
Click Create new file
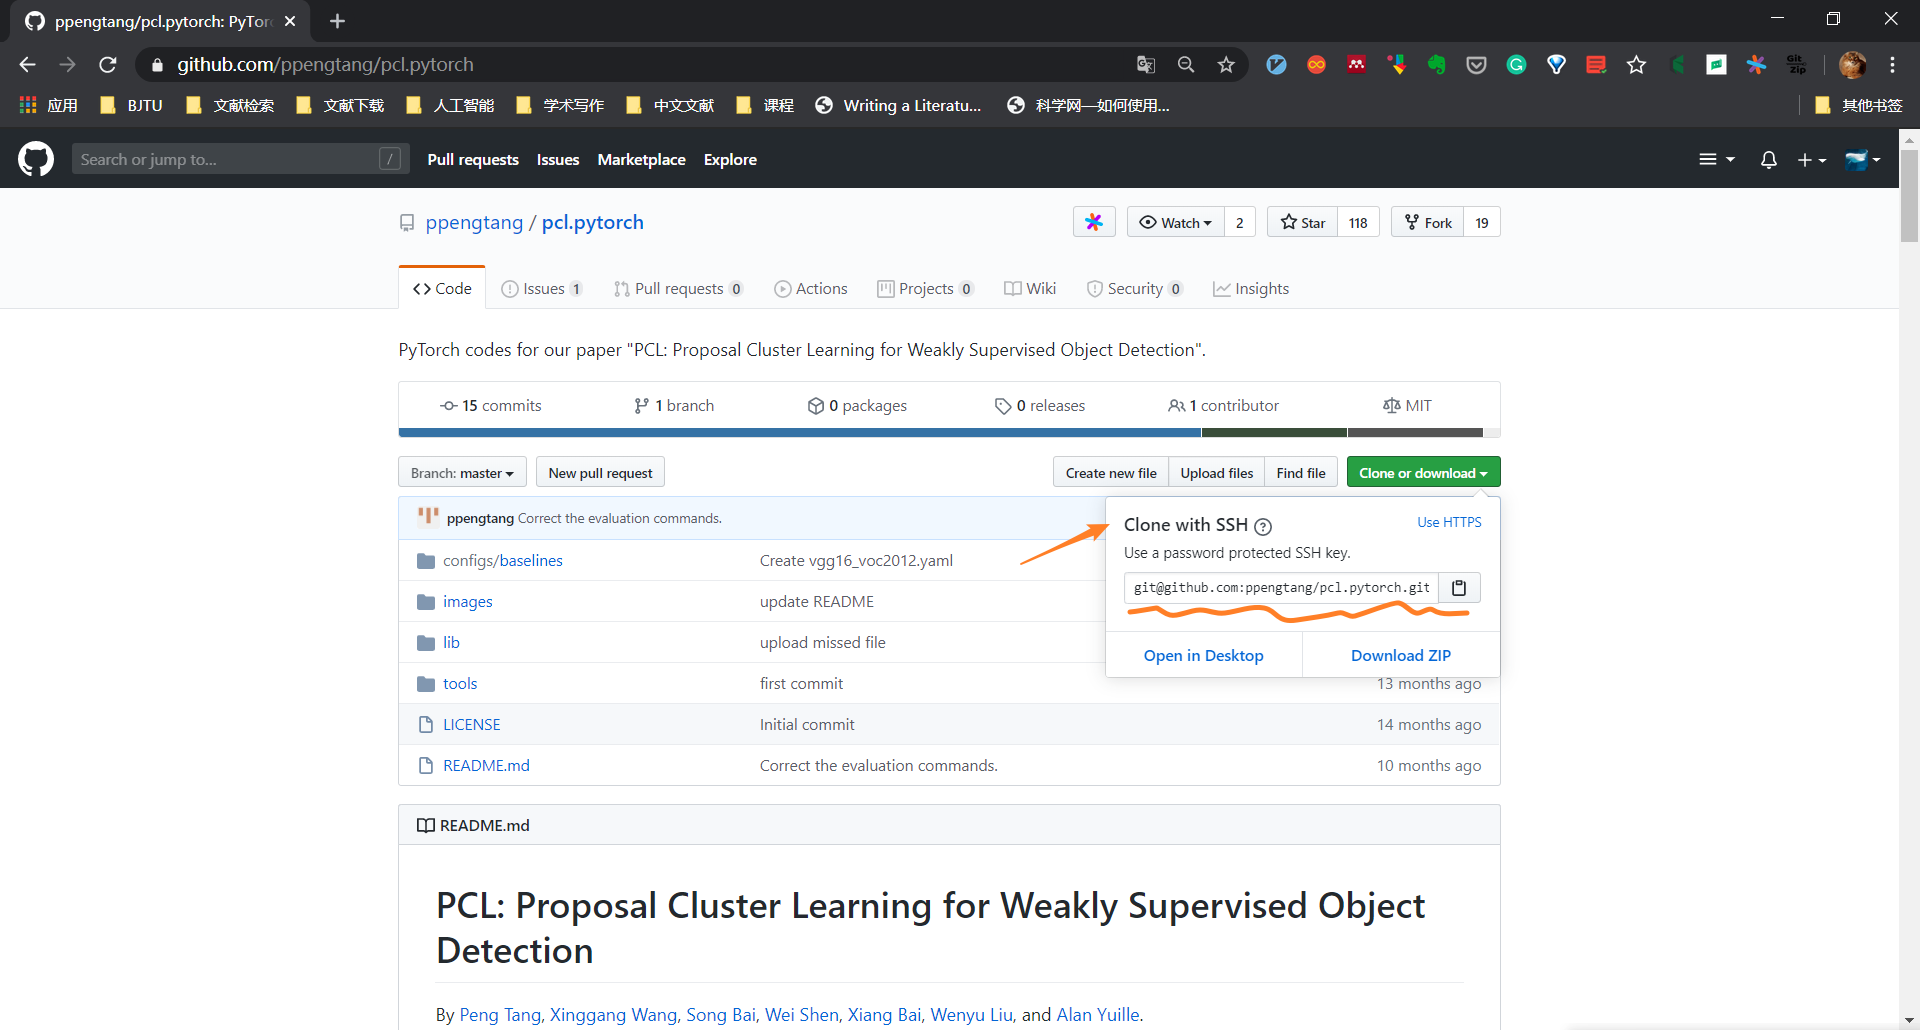click(x=1111, y=473)
